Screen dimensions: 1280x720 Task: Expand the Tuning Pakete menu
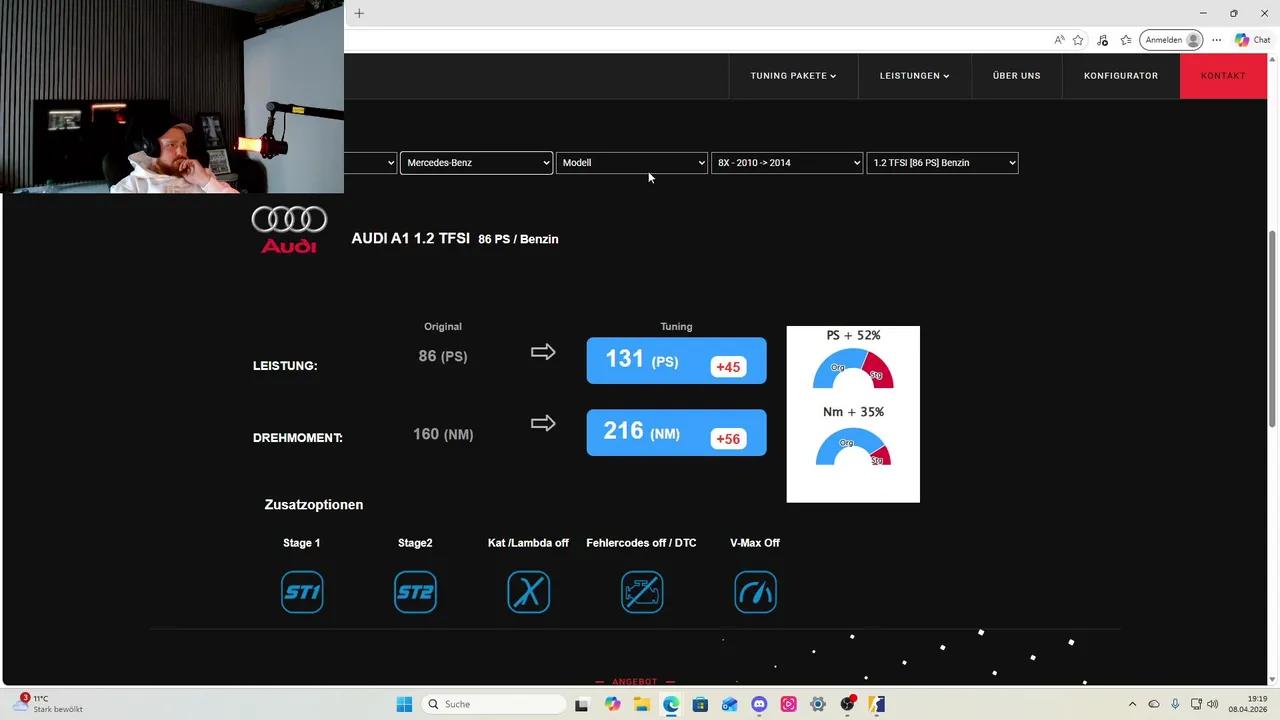click(793, 76)
